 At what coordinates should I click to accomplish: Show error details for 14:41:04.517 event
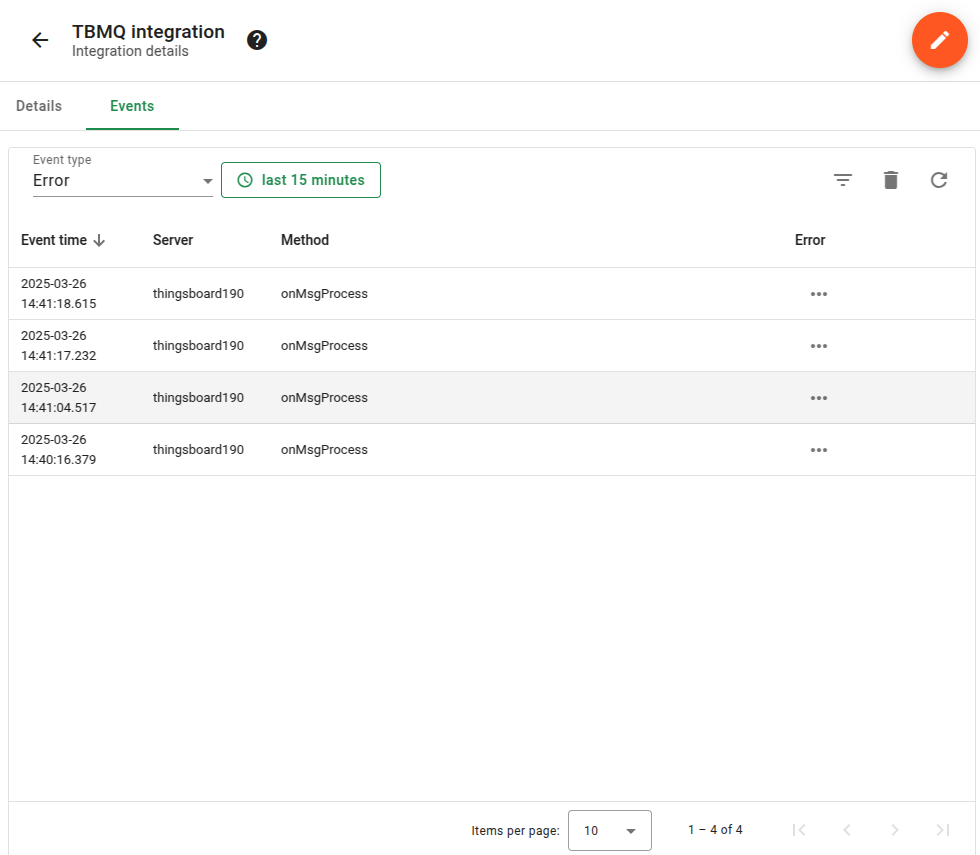[818, 398]
